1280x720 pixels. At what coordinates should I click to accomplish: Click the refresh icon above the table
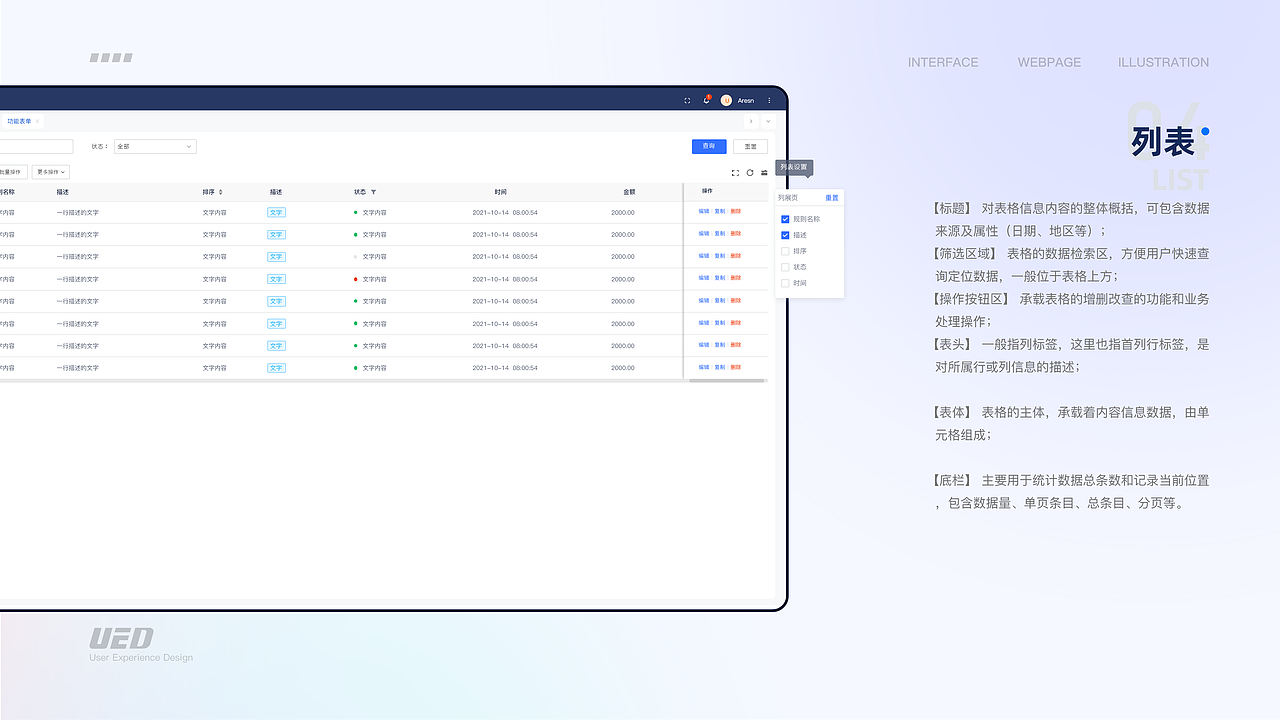pyautogui.click(x=750, y=172)
